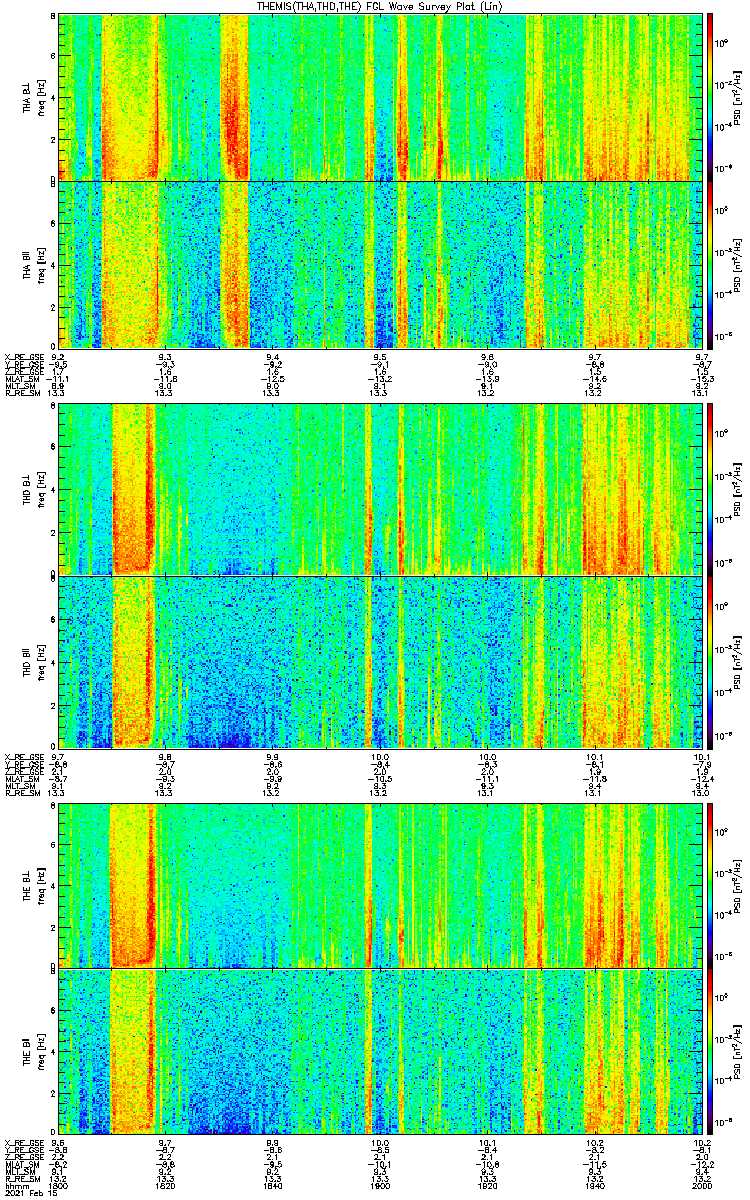Select the THE B-perpendicular spectrogram panel
The width and height of the screenshot is (750, 1200).
click(x=379, y=884)
